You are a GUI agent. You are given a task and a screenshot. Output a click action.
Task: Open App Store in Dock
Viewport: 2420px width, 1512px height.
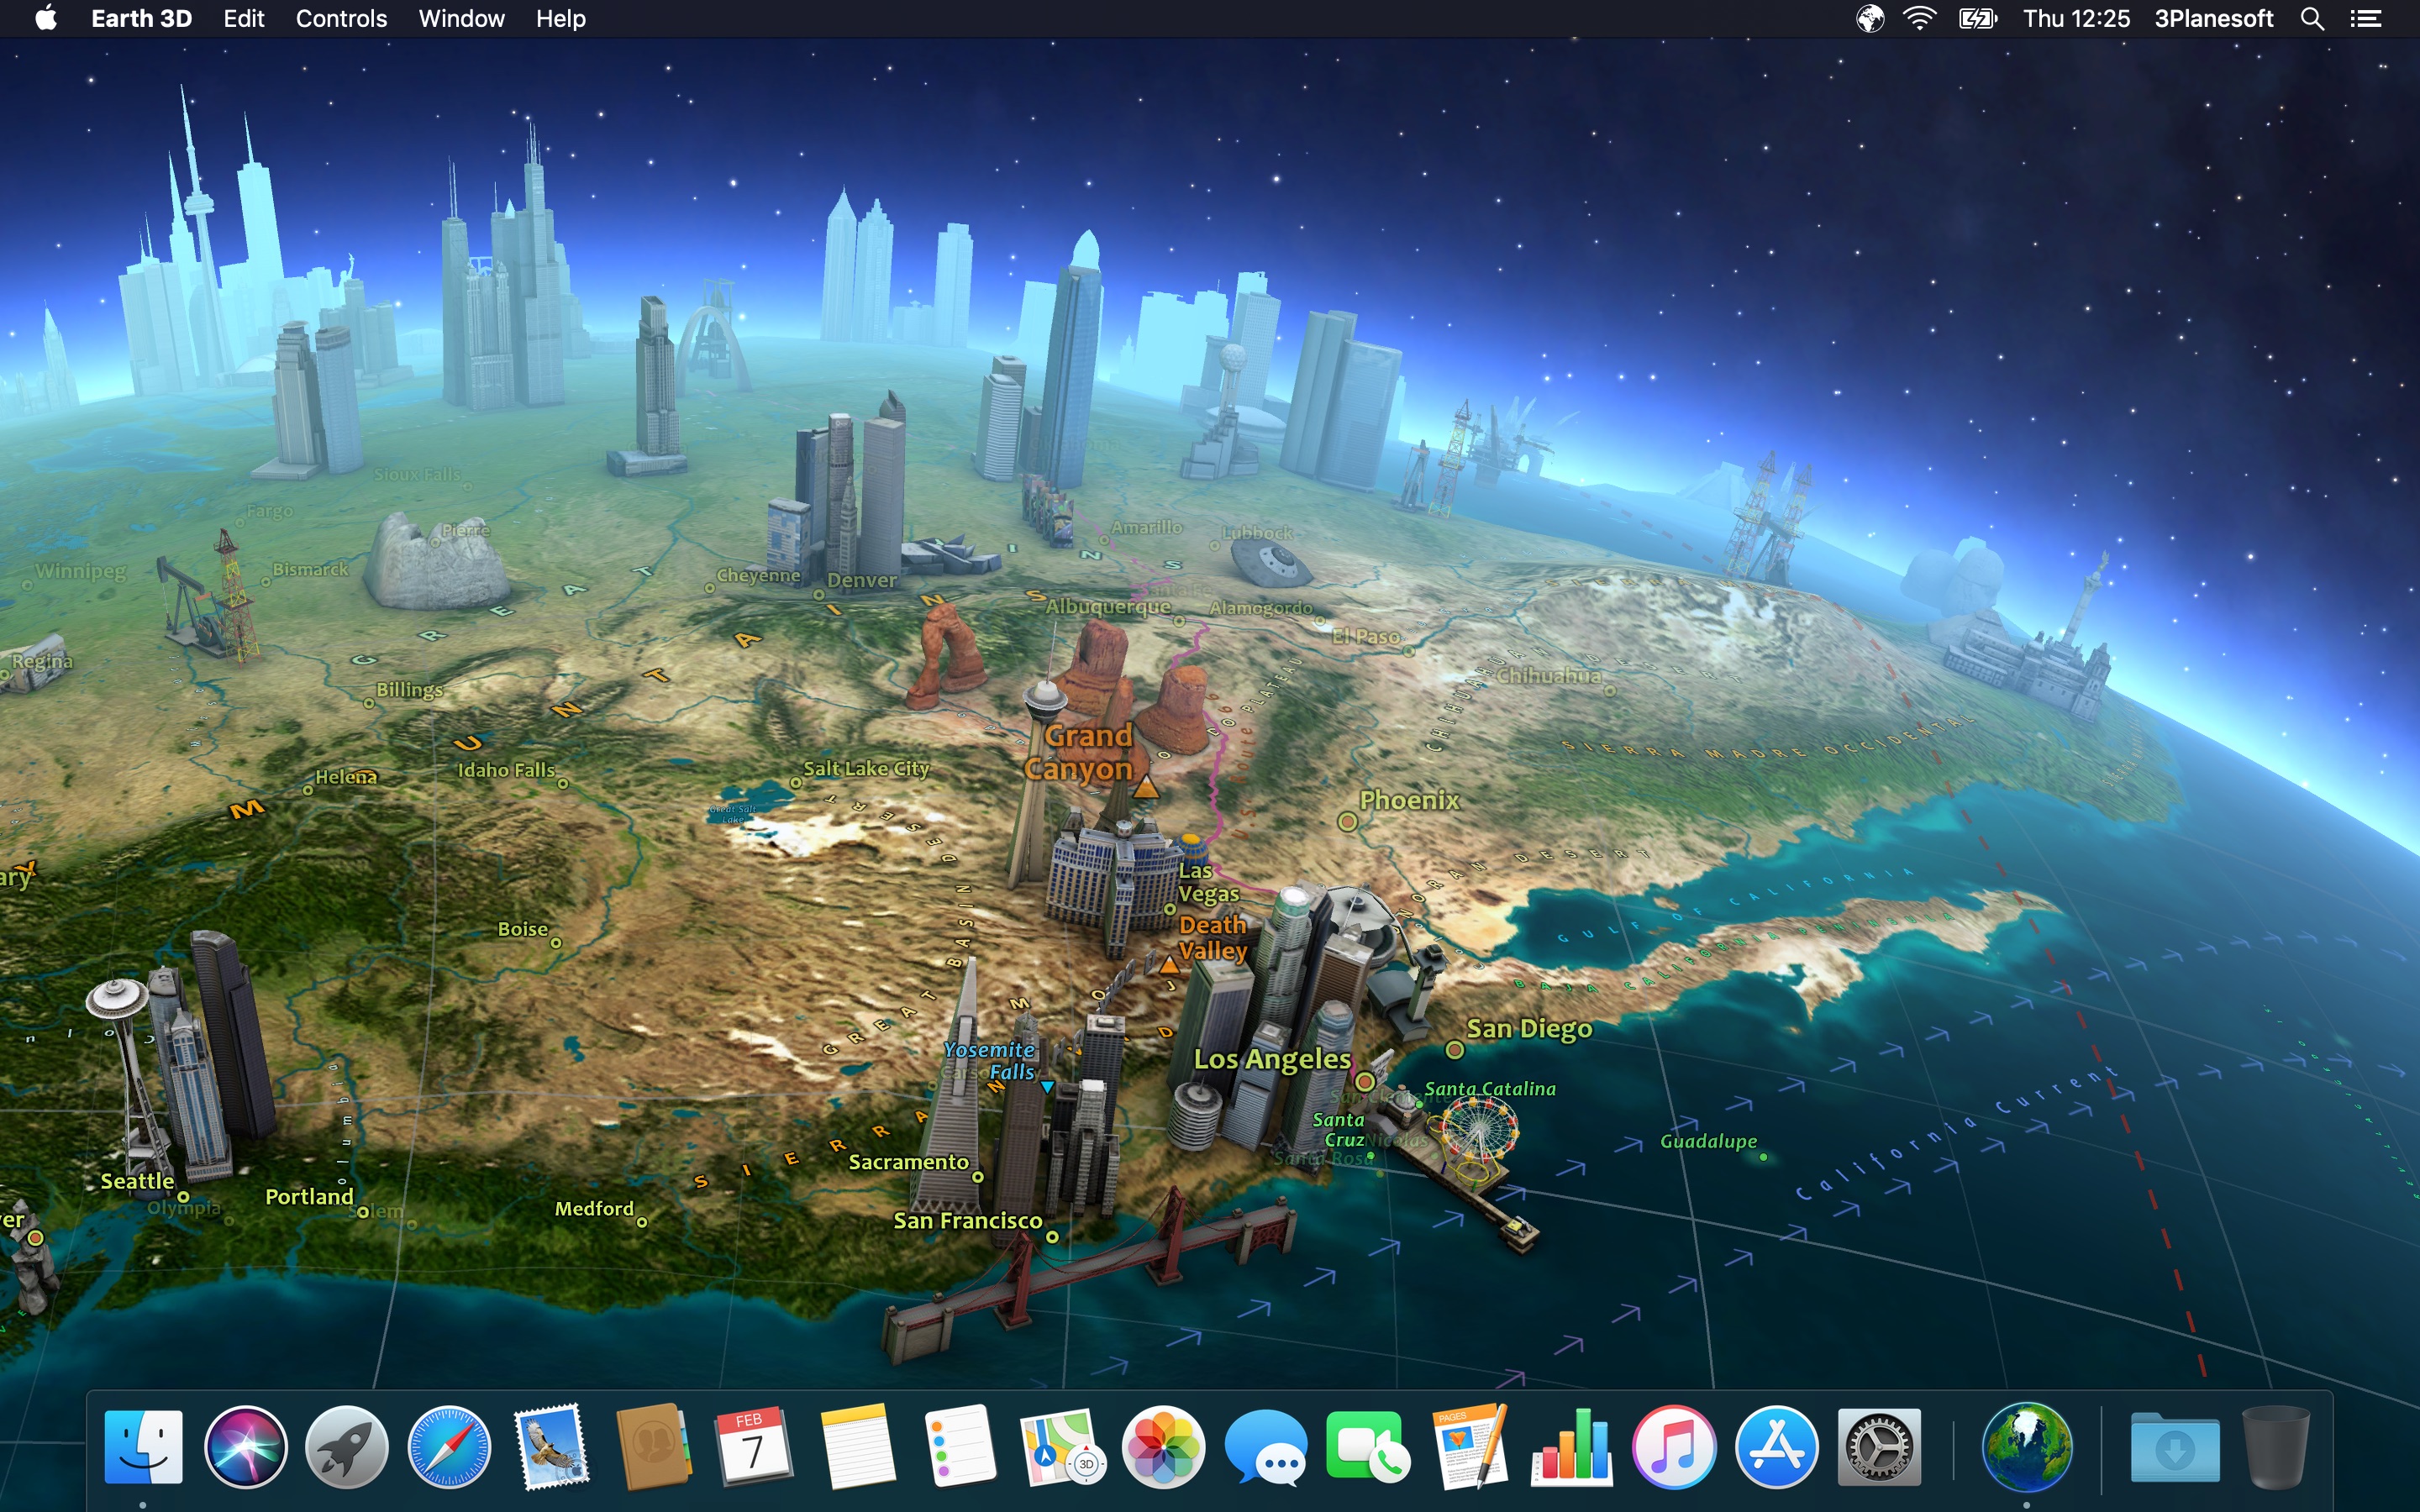click(x=1776, y=1446)
